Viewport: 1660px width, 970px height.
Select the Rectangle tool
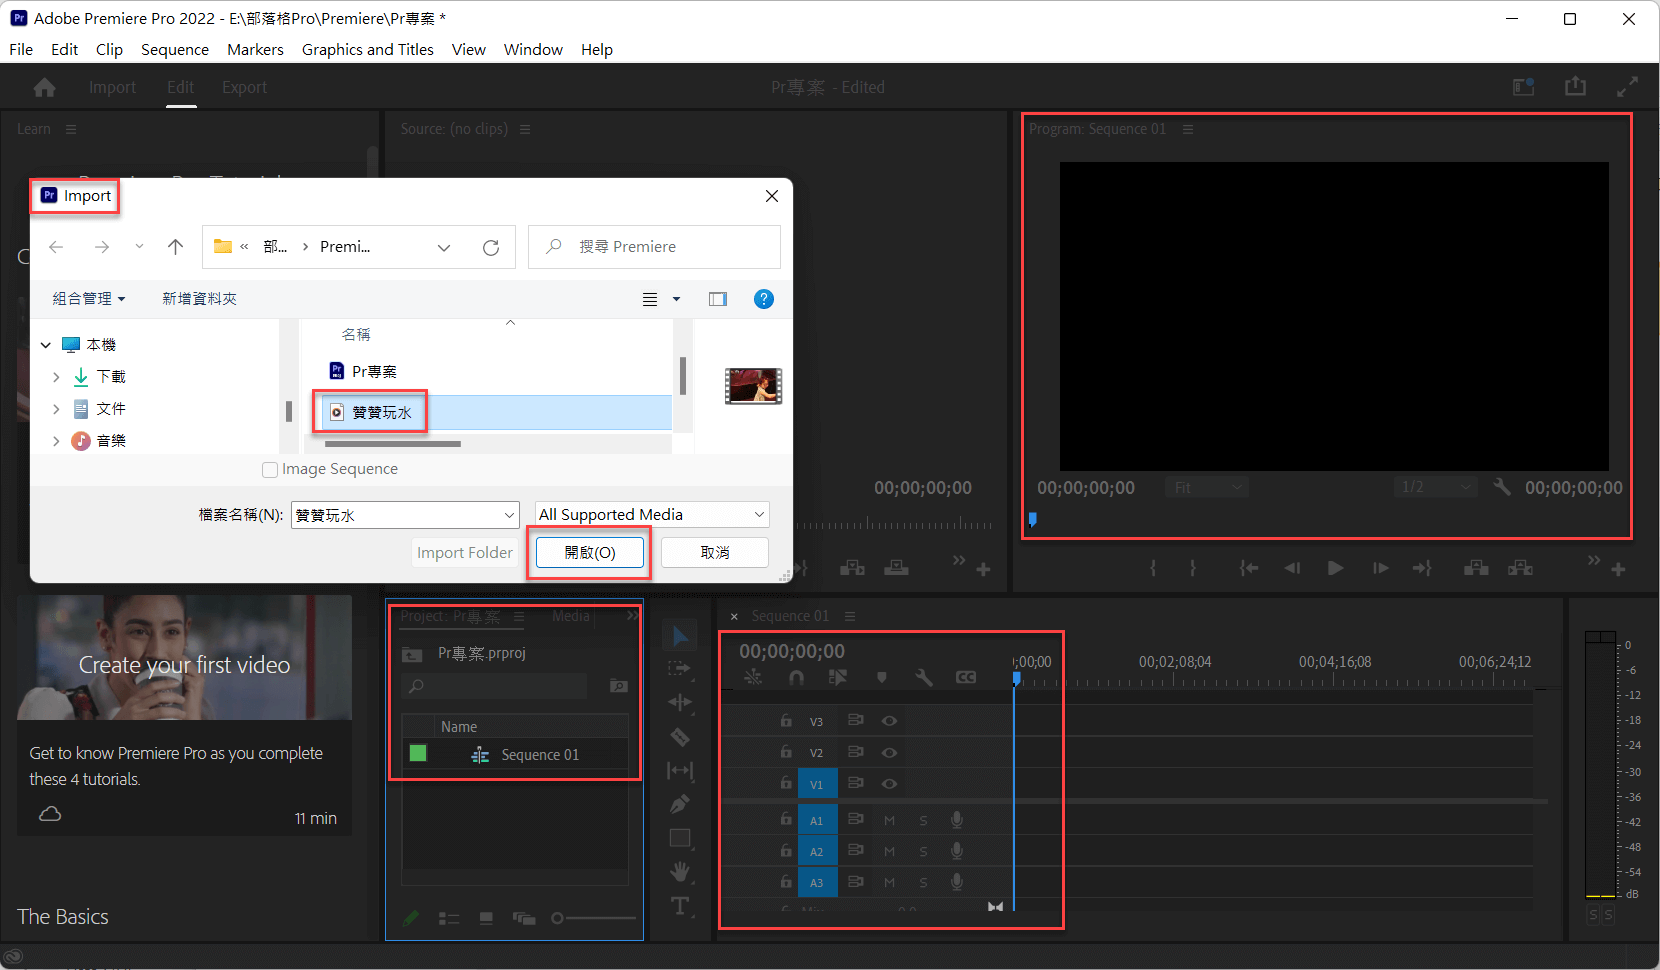point(680,838)
